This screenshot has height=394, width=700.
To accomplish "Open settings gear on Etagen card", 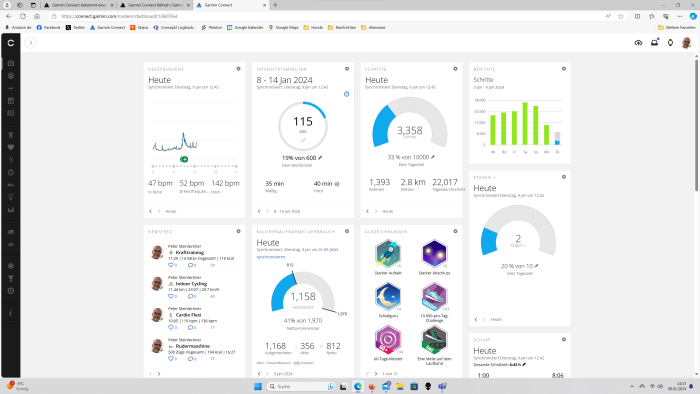I will coord(564,177).
